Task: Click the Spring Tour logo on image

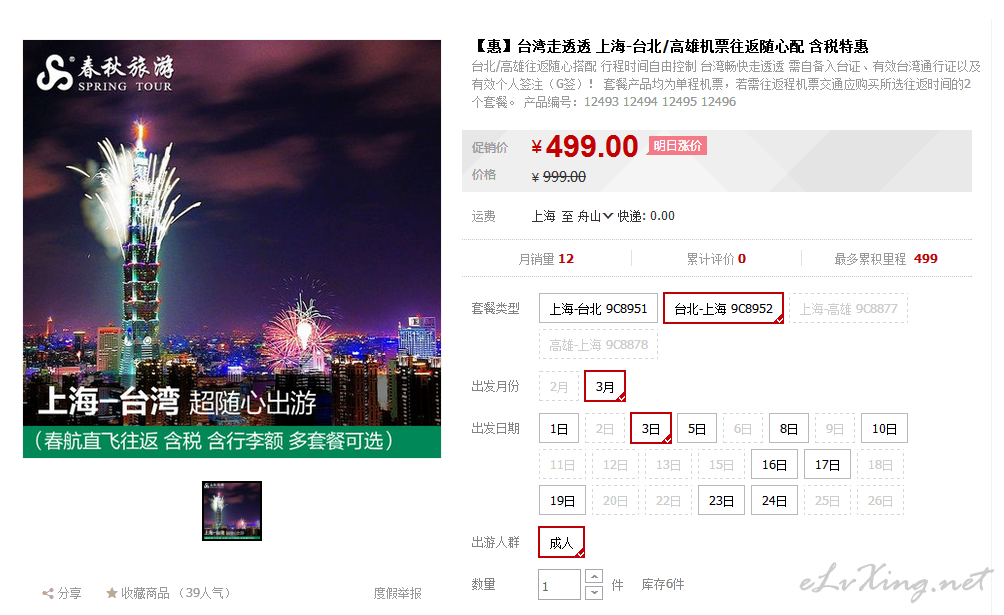Action: [x=105, y=74]
